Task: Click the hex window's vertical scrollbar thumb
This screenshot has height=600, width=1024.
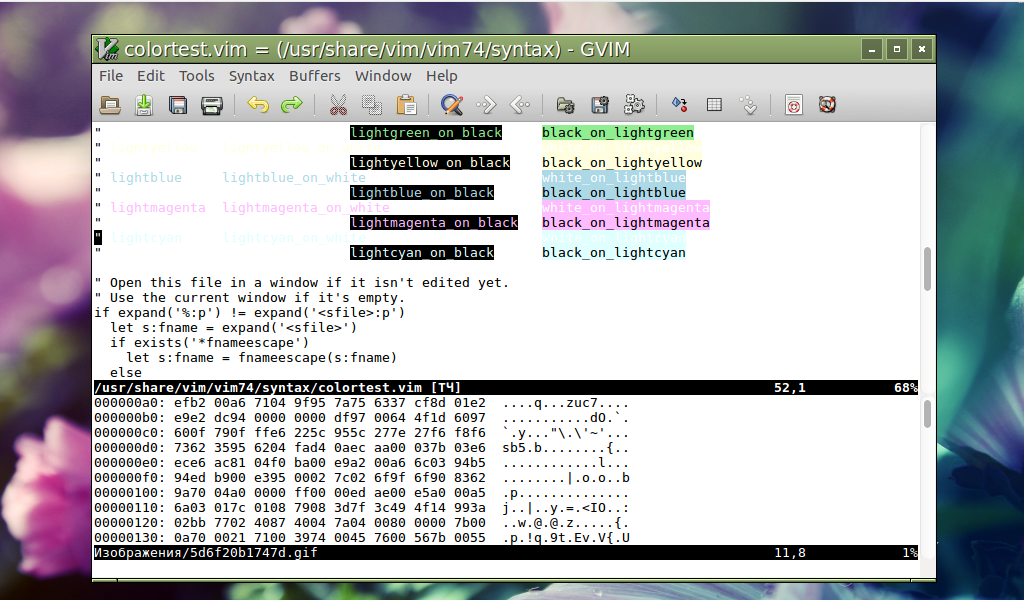Action: [x=927, y=414]
